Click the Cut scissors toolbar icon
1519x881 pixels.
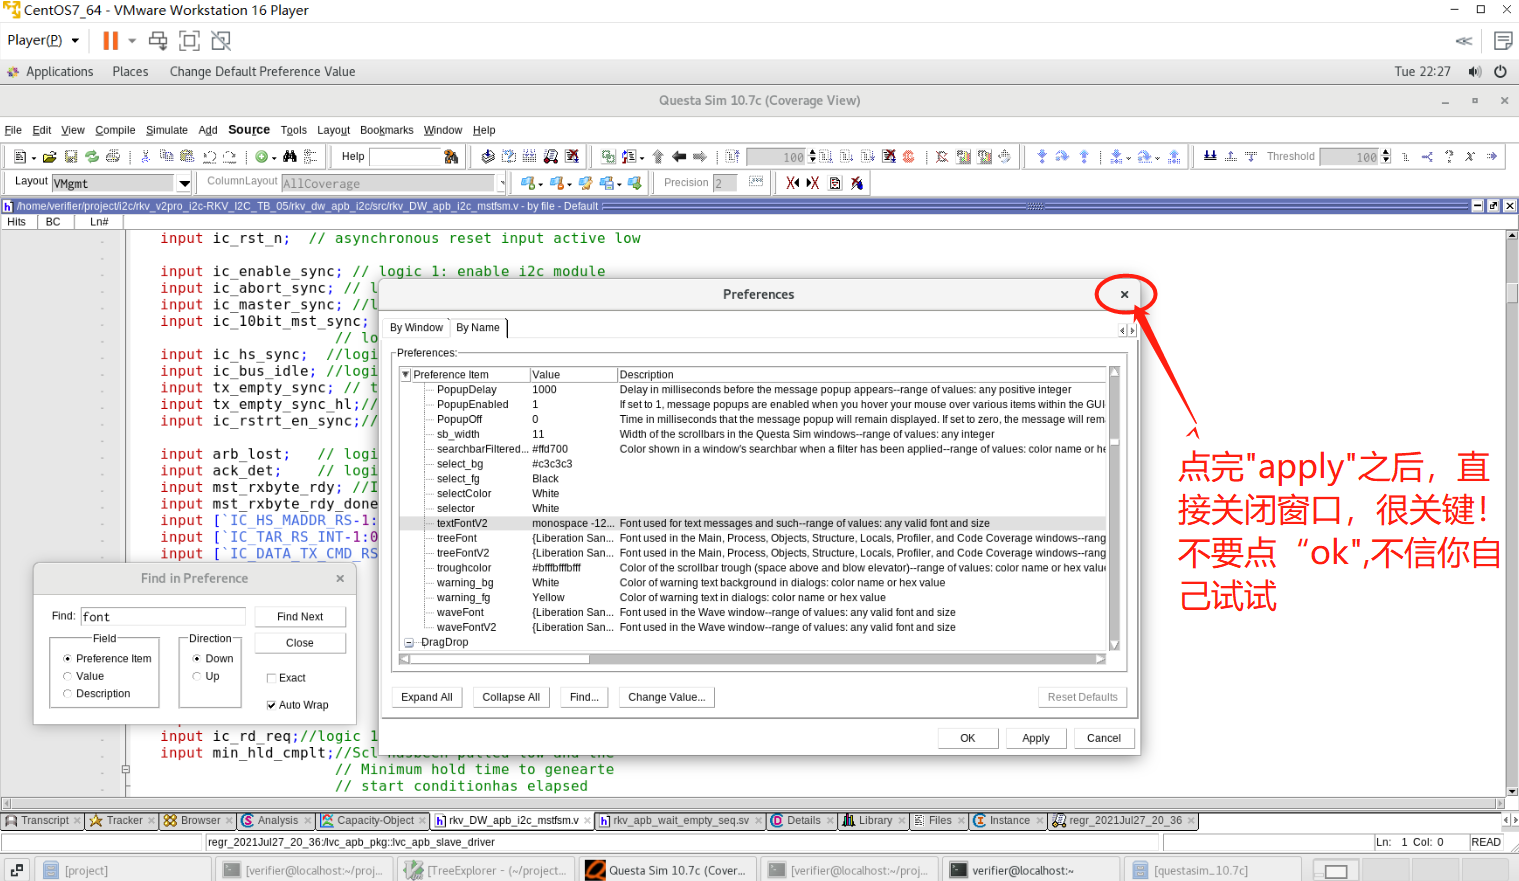point(146,157)
